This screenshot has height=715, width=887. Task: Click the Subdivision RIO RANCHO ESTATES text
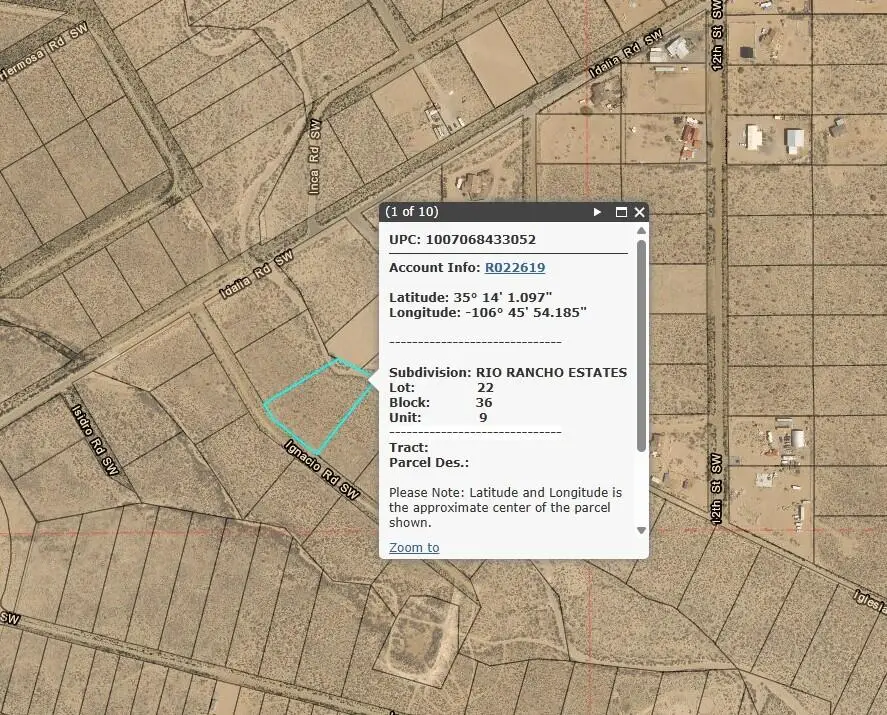[x=507, y=372]
